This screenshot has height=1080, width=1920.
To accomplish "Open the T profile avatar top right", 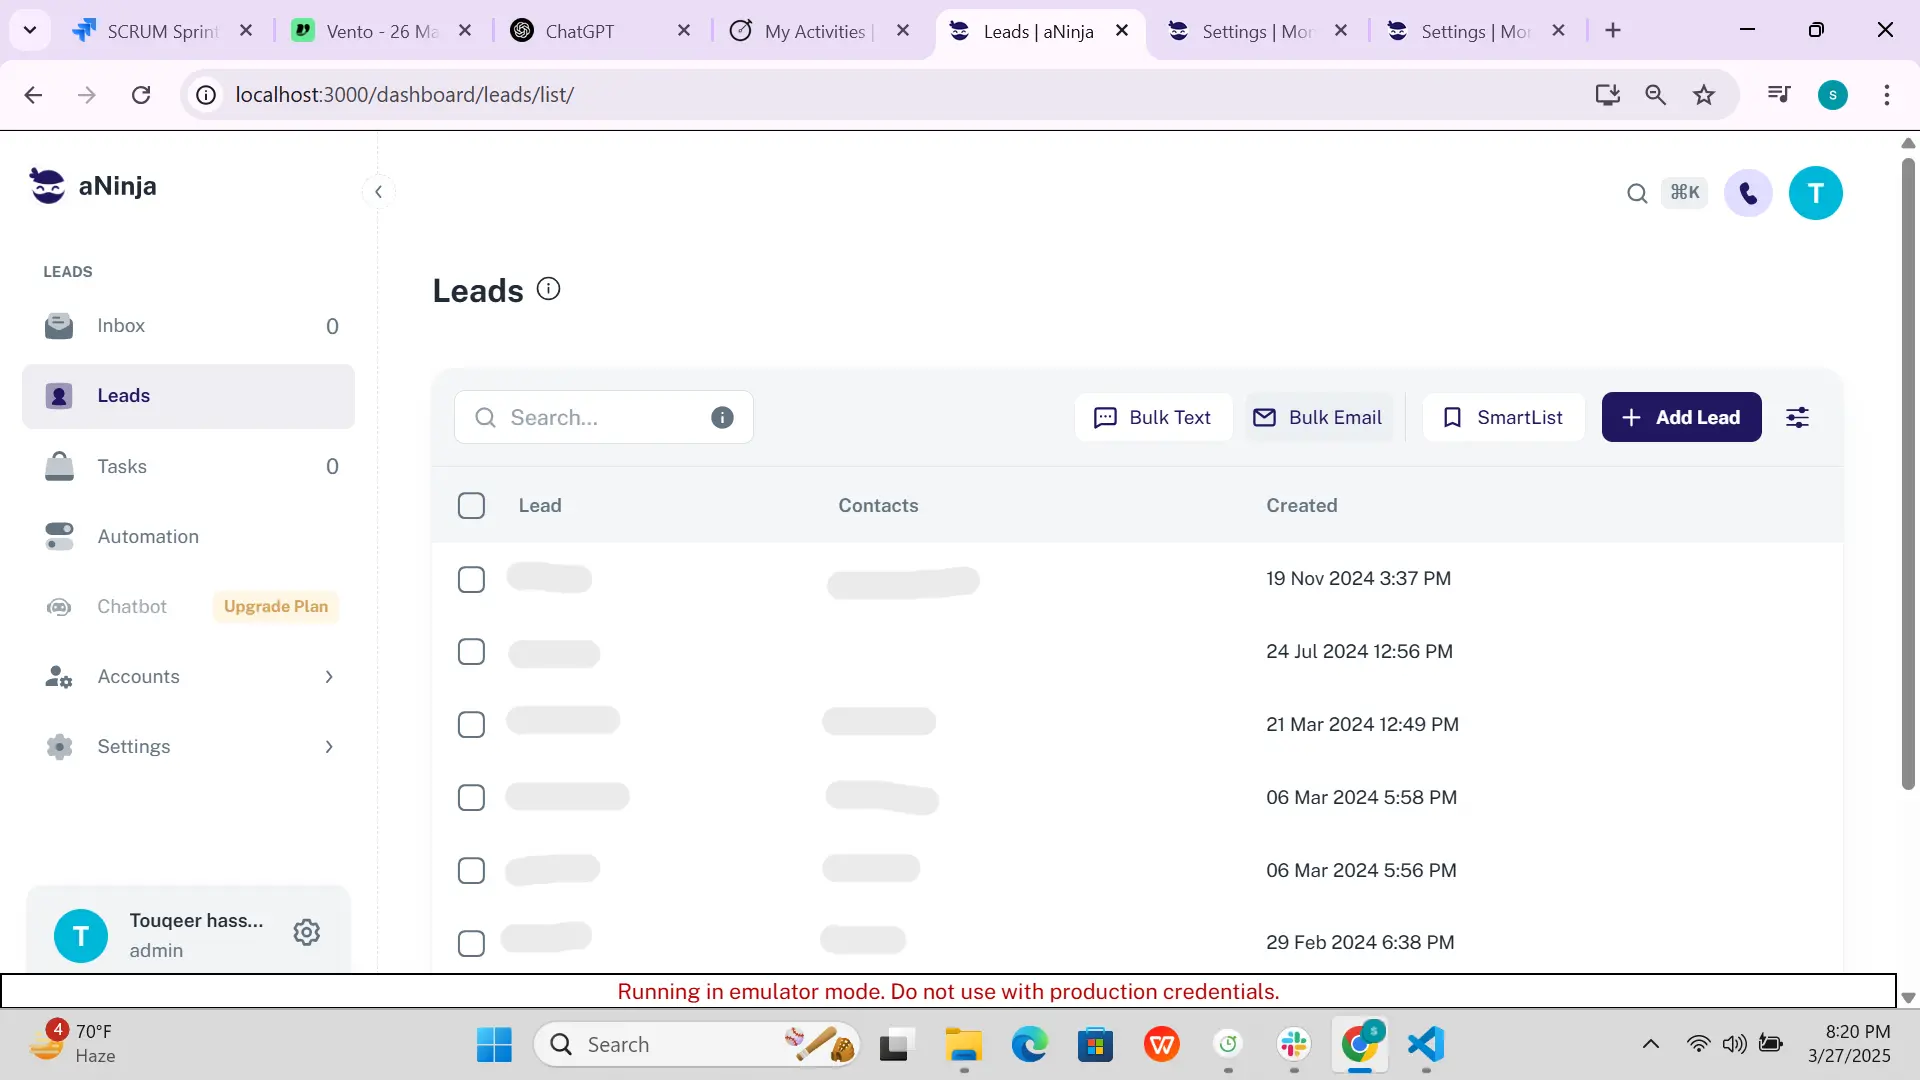I will [x=1815, y=193].
